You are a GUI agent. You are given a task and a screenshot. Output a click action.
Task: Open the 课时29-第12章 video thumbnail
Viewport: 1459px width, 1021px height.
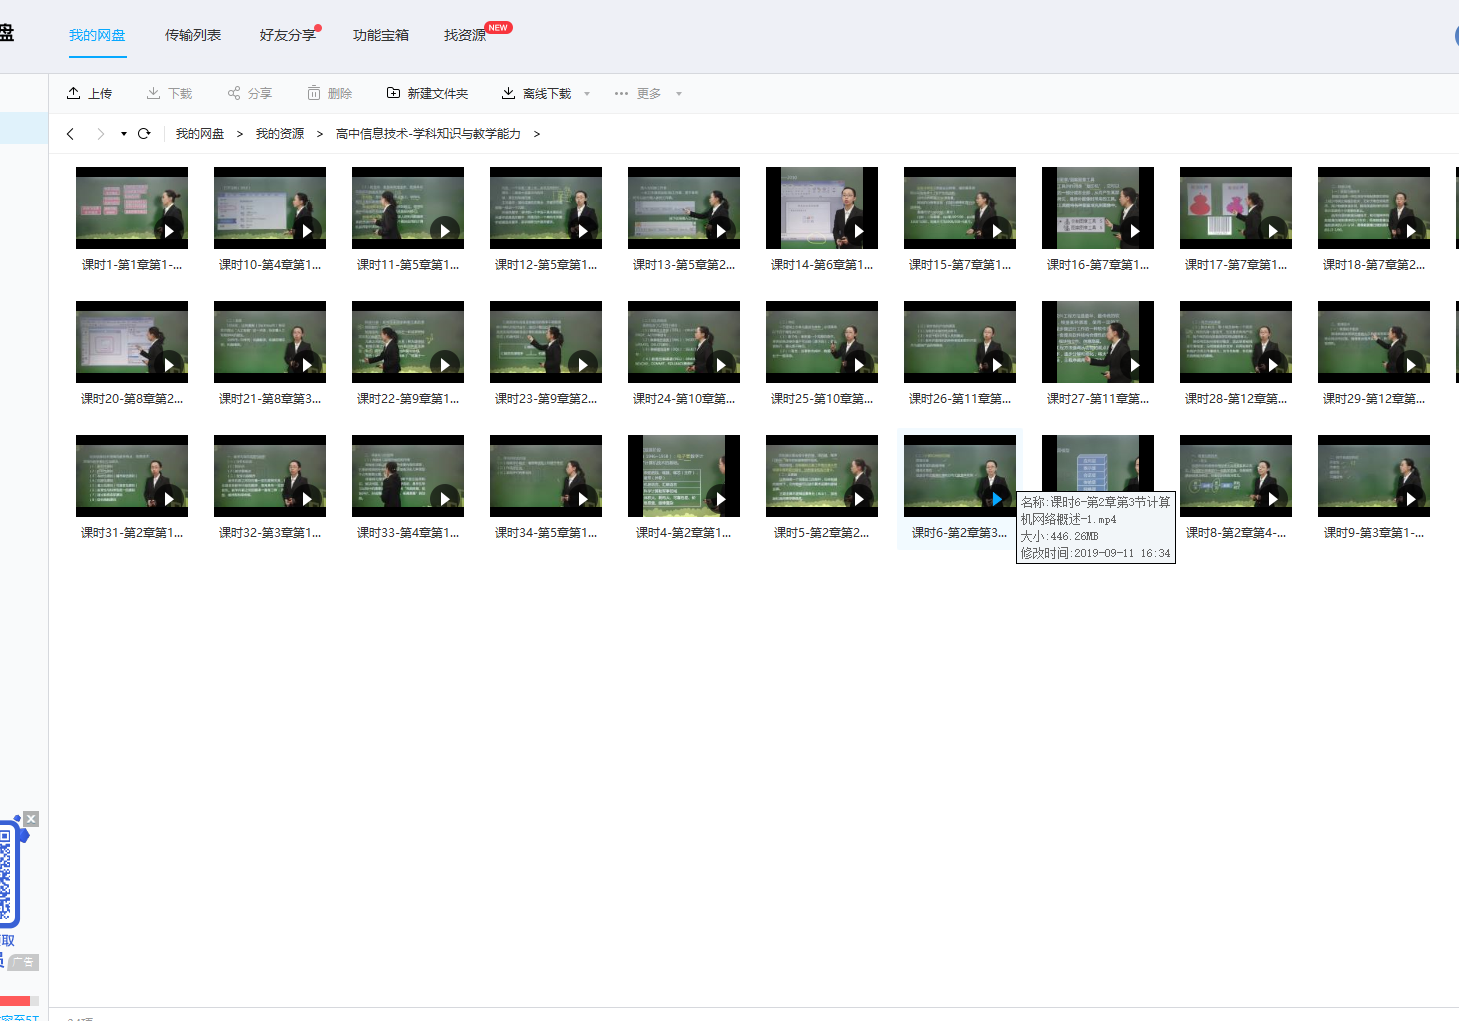[x=1373, y=342]
